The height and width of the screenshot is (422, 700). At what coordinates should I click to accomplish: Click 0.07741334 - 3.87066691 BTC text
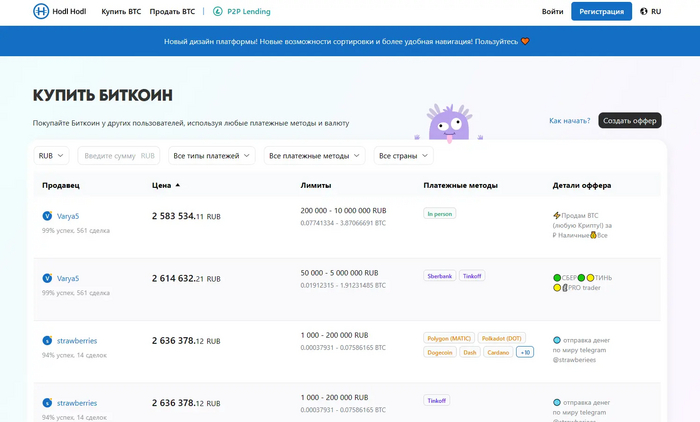click(343, 223)
